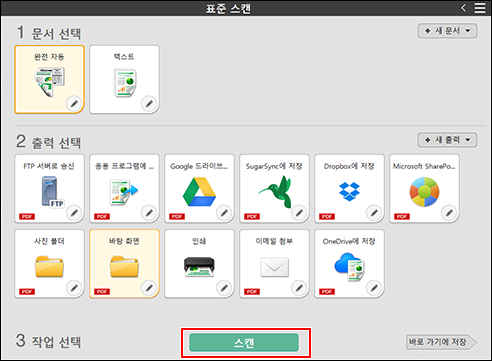Select the SugarSync hummingbird output tile

pos(274,188)
